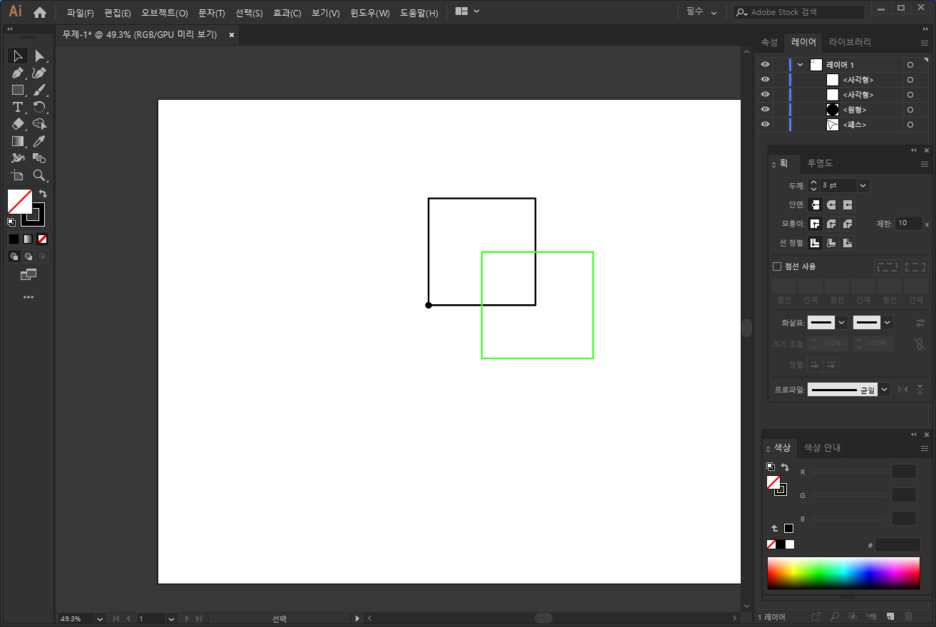Switch to the 라이브러리 tab
936x627 pixels.
tap(849, 42)
